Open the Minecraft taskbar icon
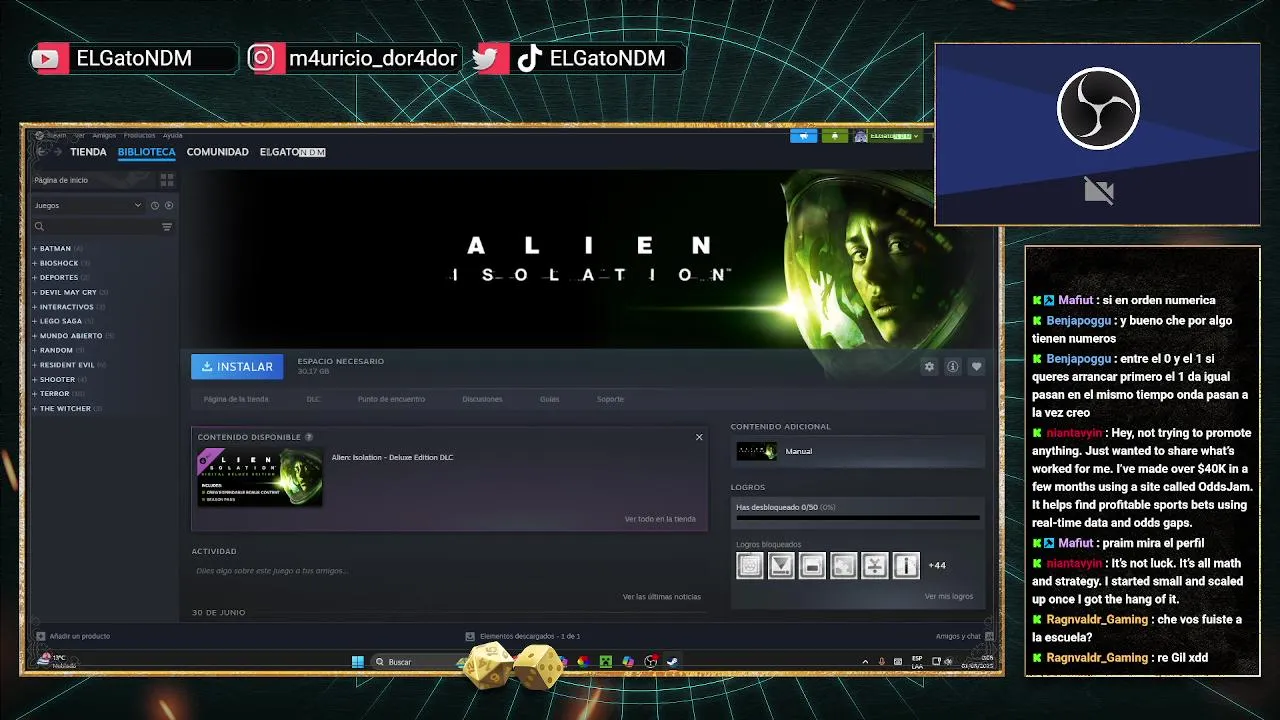 606,661
